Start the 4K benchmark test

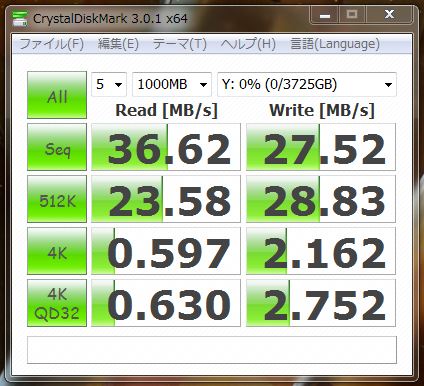[x=57, y=251]
